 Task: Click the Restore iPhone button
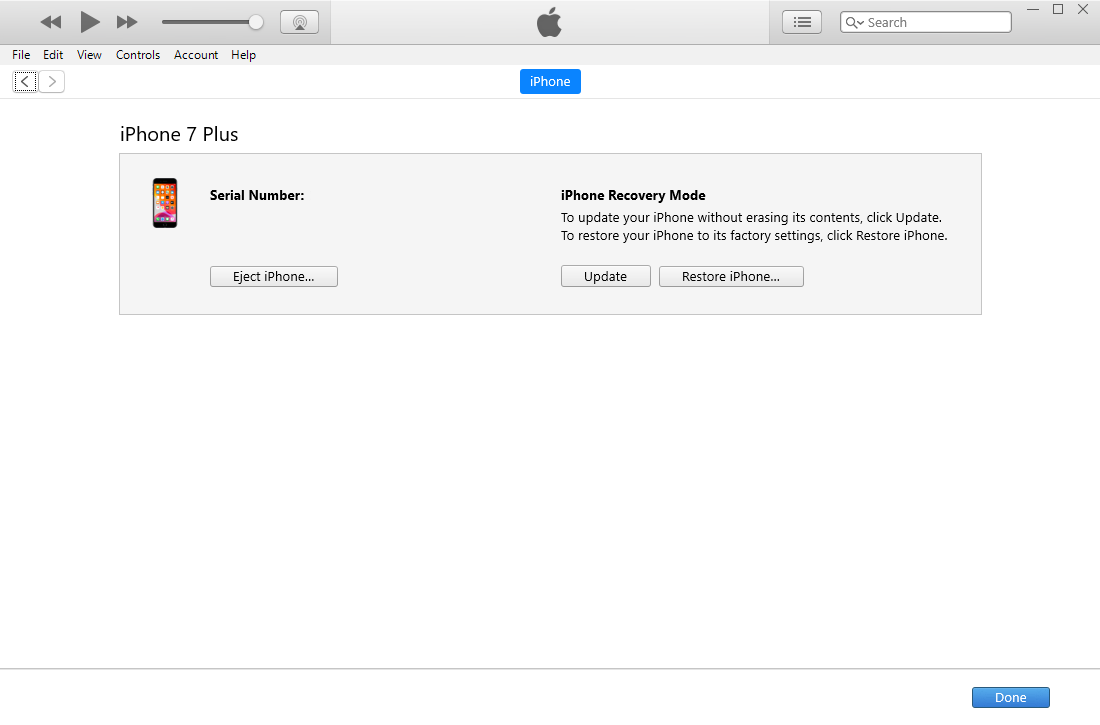pos(731,277)
